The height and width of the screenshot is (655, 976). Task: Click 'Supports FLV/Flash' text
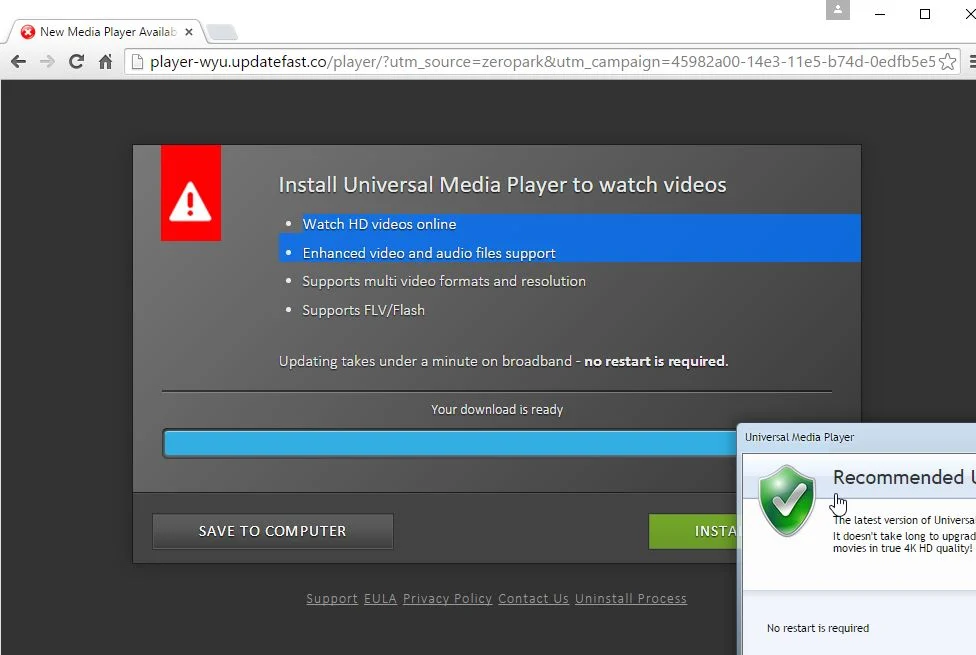point(364,310)
